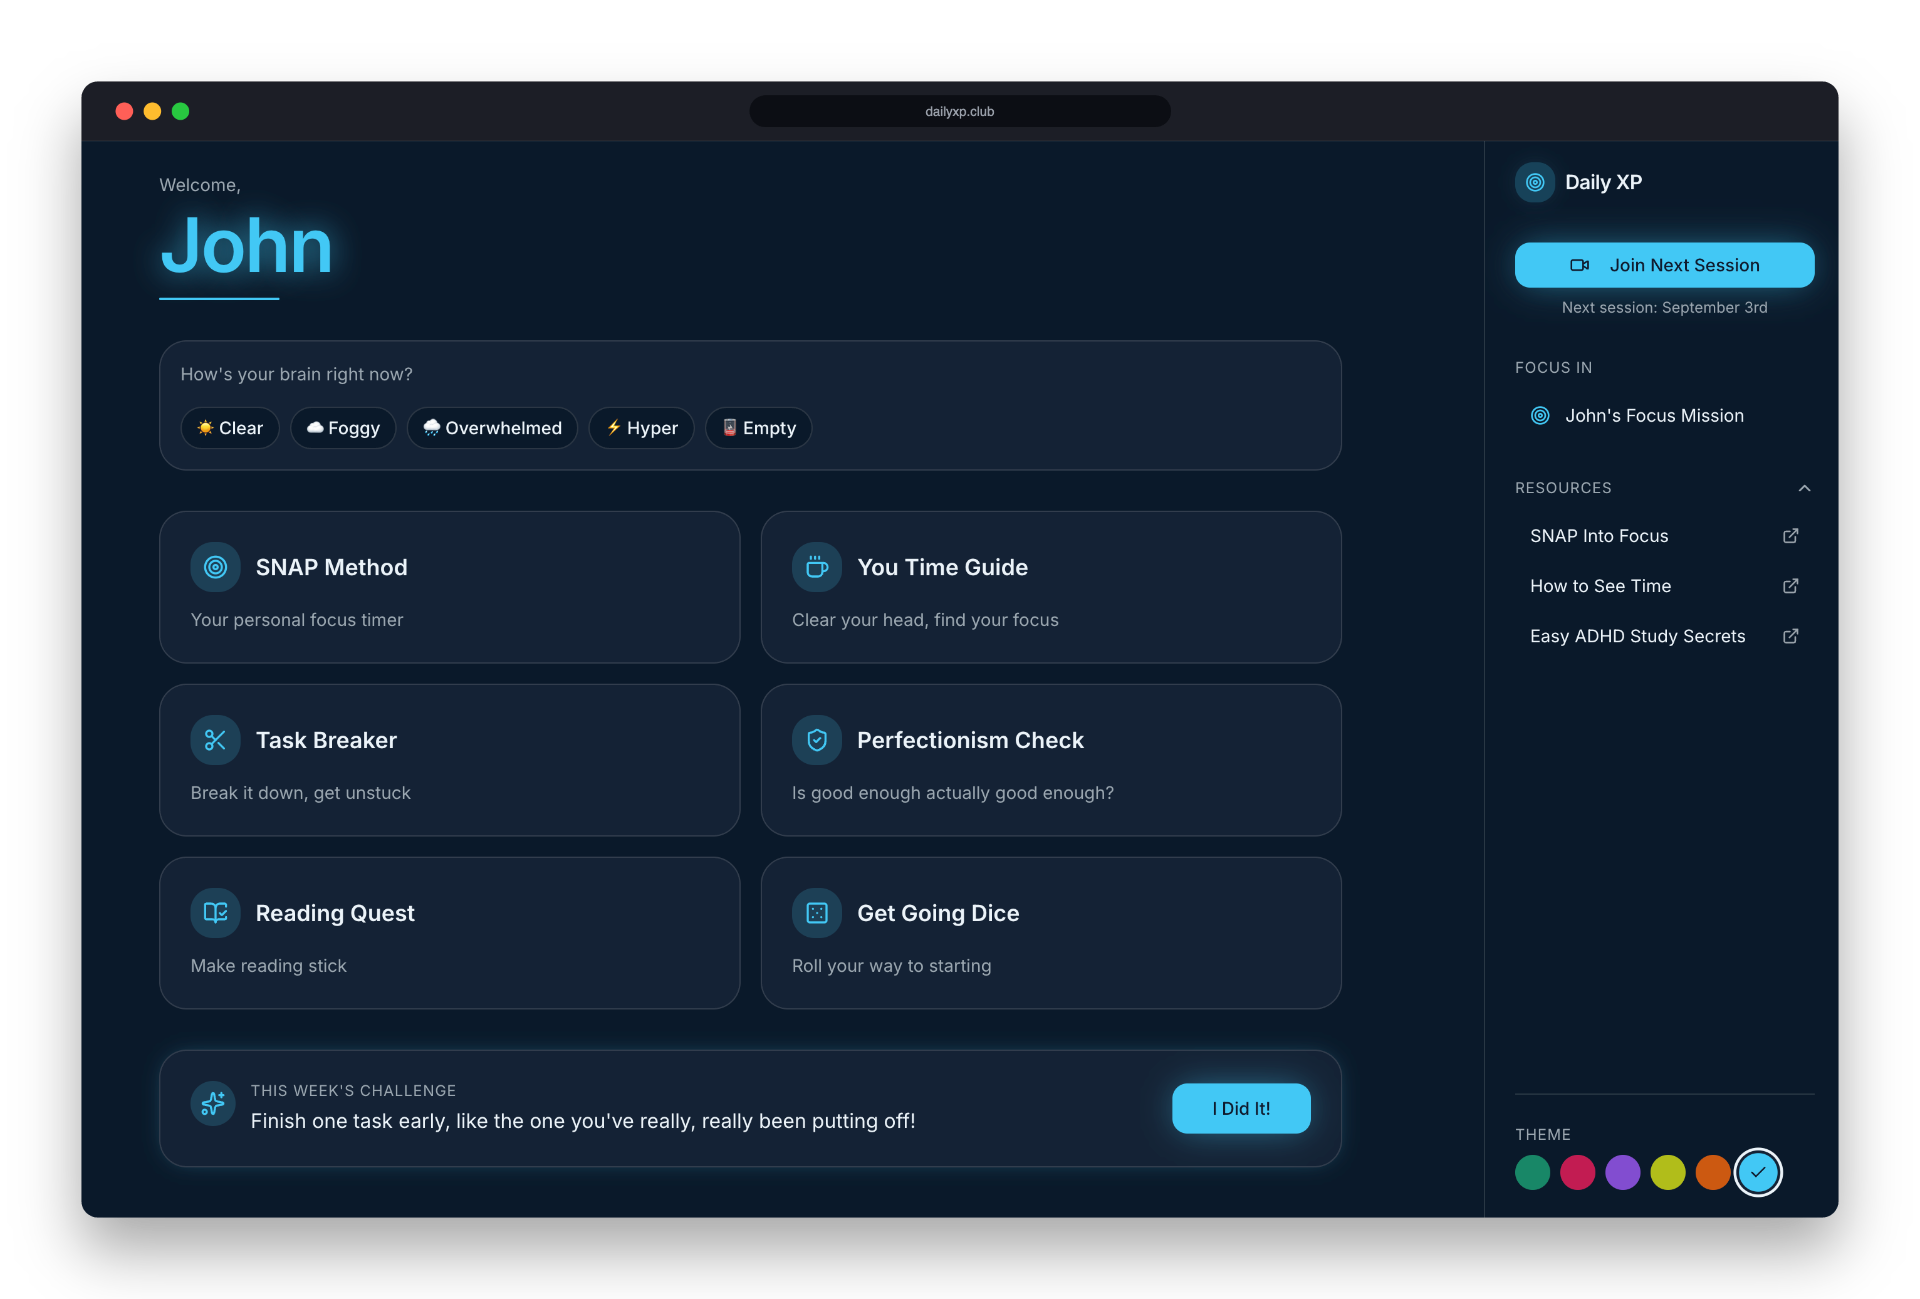Viewport: 1920px width, 1299px height.
Task: Click the Daily XP logo icon
Action: tap(1535, 182)
